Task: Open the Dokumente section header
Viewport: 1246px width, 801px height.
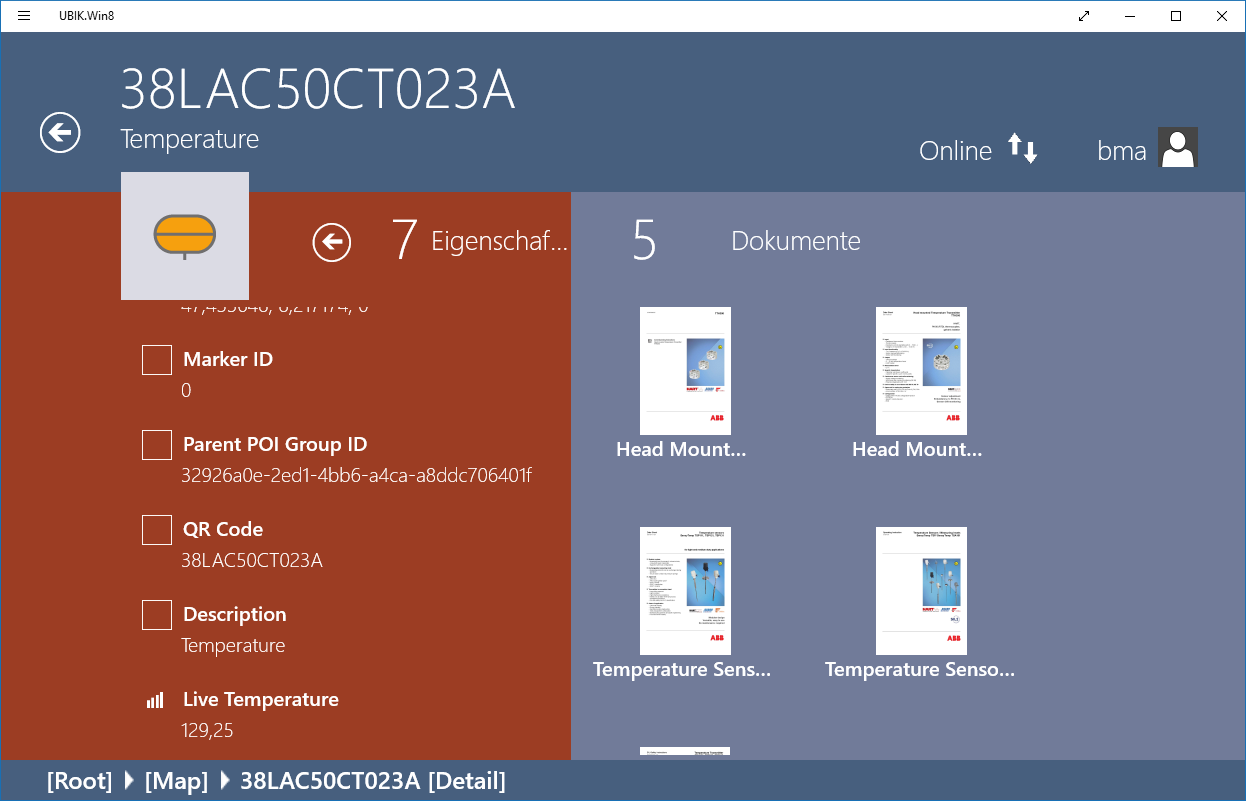Action: coord(795,241)
